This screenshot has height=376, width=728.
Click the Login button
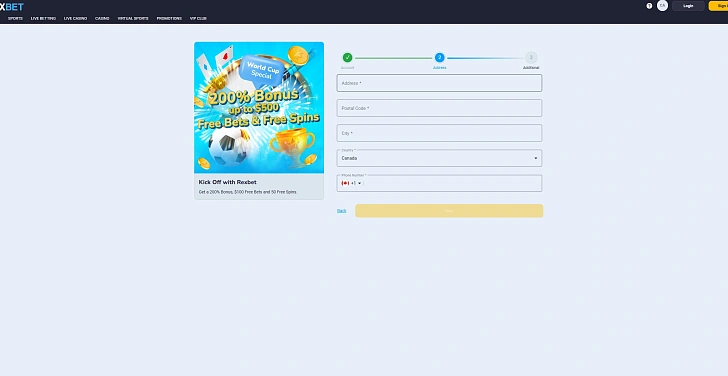(x=688, y=6)
